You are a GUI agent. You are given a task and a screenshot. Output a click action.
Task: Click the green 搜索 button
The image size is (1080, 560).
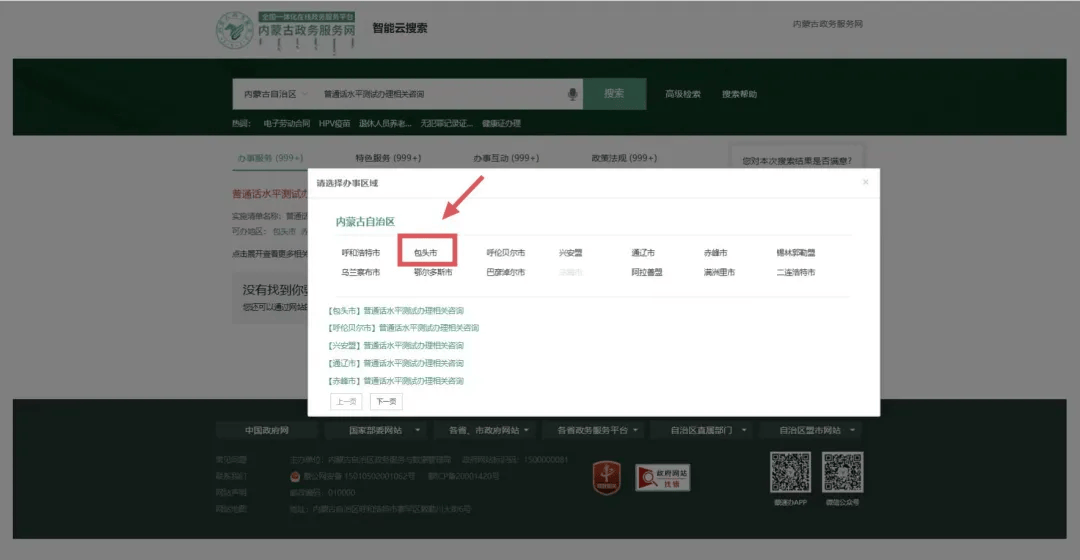click(614, 94)
